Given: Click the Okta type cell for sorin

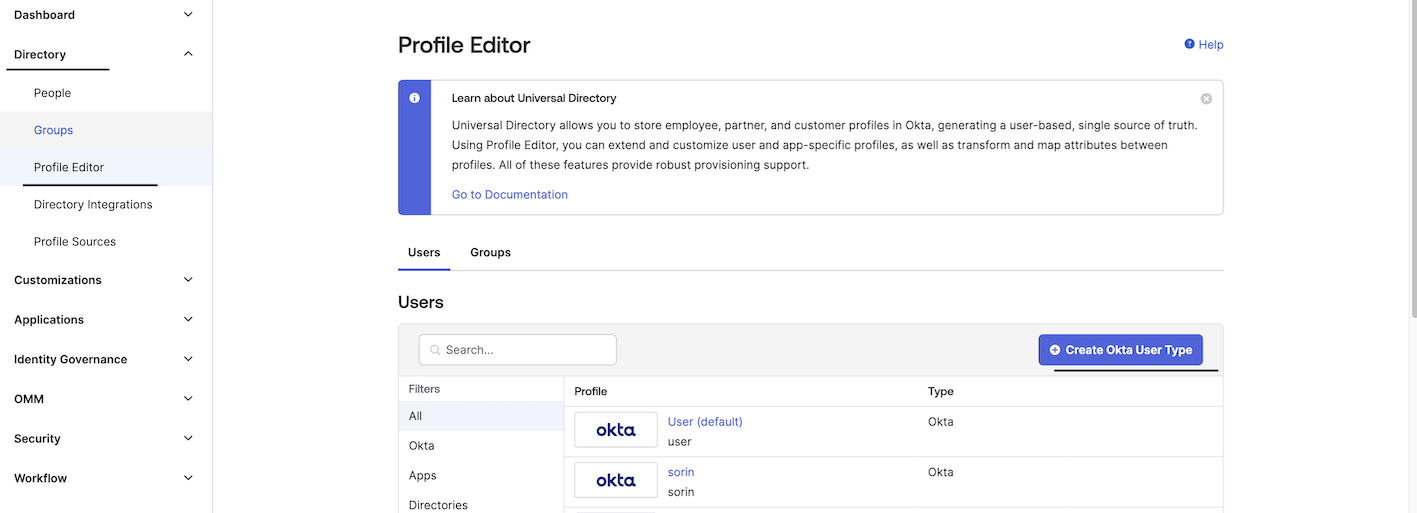Looking at the screenshot, I should [x=941, y=472].
